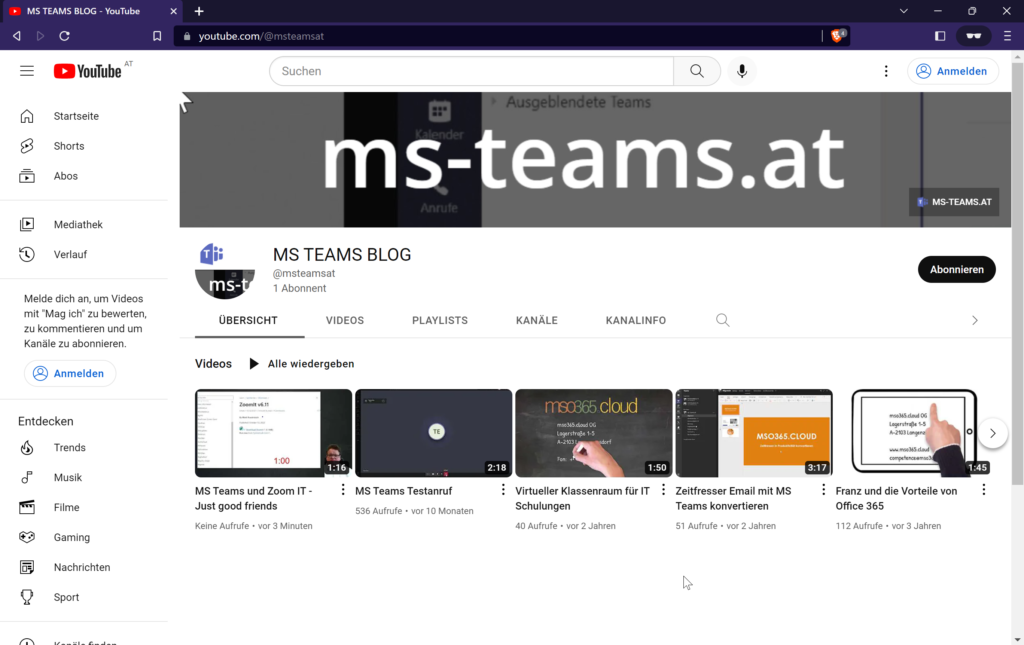Open the MS-TEAMS.AT banner link

click(954, 202)
